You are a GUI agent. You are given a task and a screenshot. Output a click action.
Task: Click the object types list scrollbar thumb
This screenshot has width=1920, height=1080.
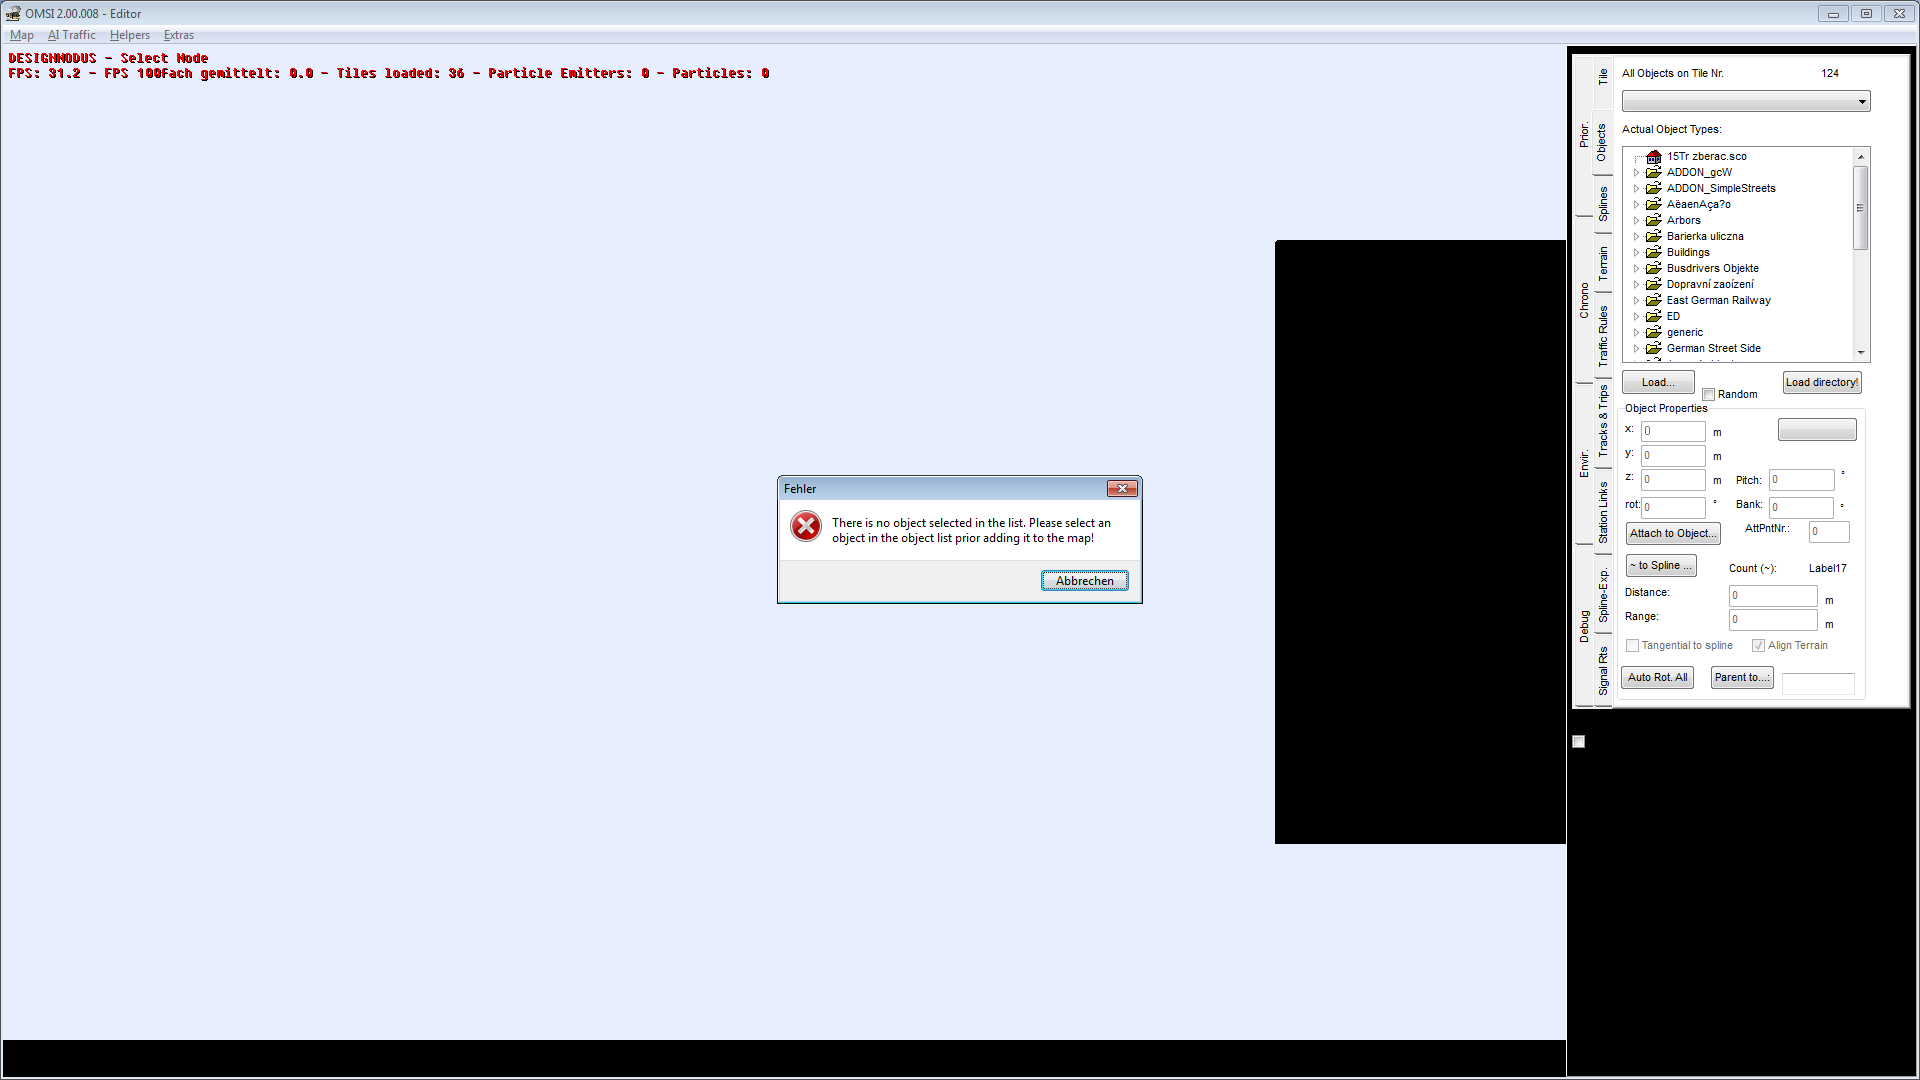pyautogui.click(x=1860, y=208)
